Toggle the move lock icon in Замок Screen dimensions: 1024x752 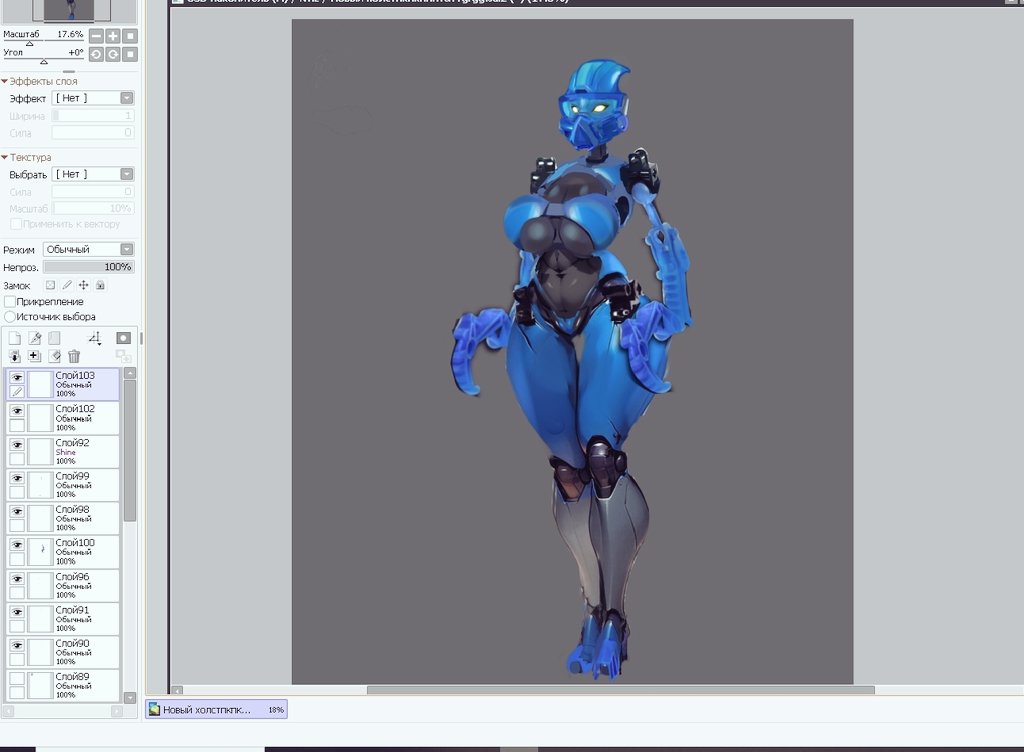(83, 285)
